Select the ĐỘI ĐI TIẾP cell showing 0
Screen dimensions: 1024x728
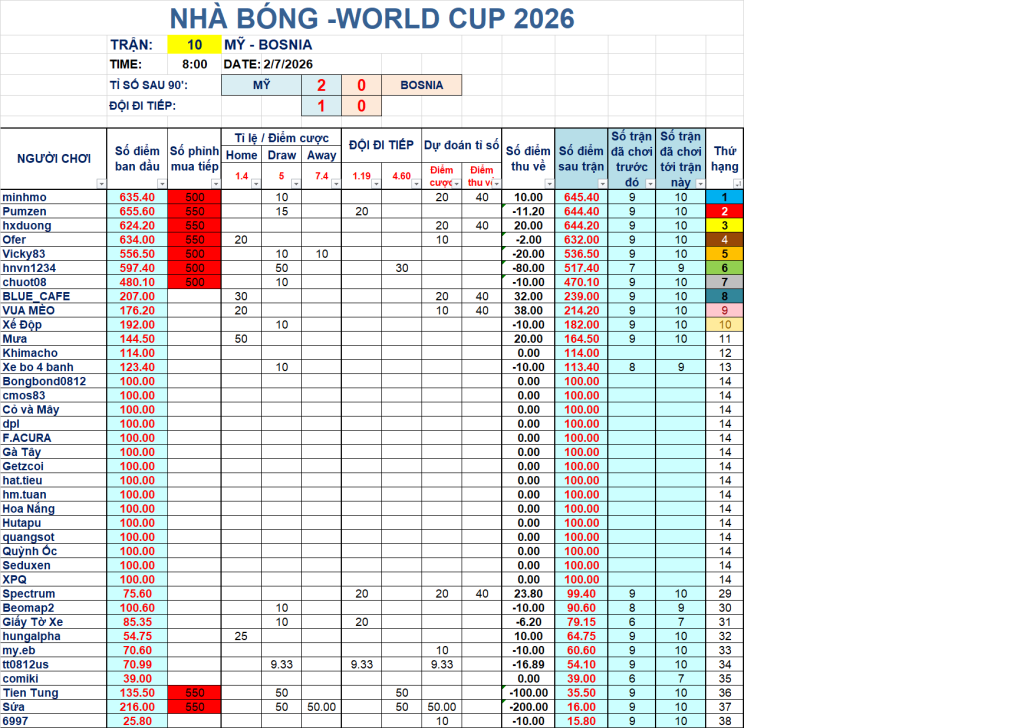(x=361, y=106)
